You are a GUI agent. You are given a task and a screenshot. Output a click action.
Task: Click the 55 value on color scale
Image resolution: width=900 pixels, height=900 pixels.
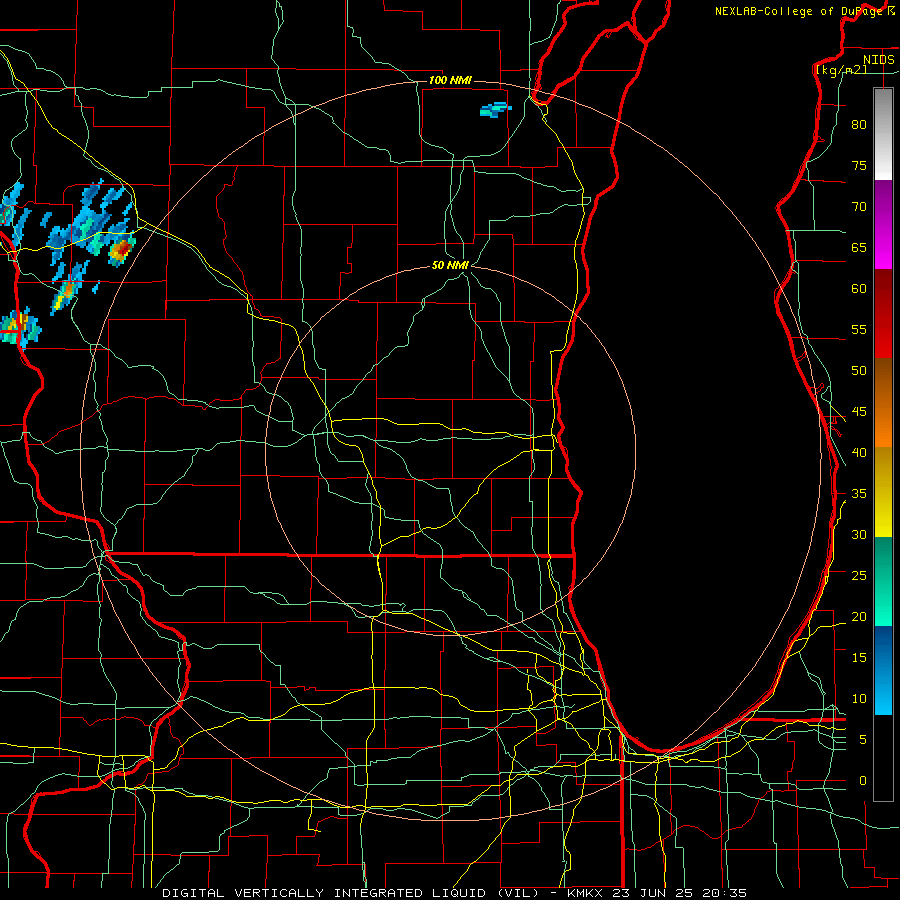859,330
